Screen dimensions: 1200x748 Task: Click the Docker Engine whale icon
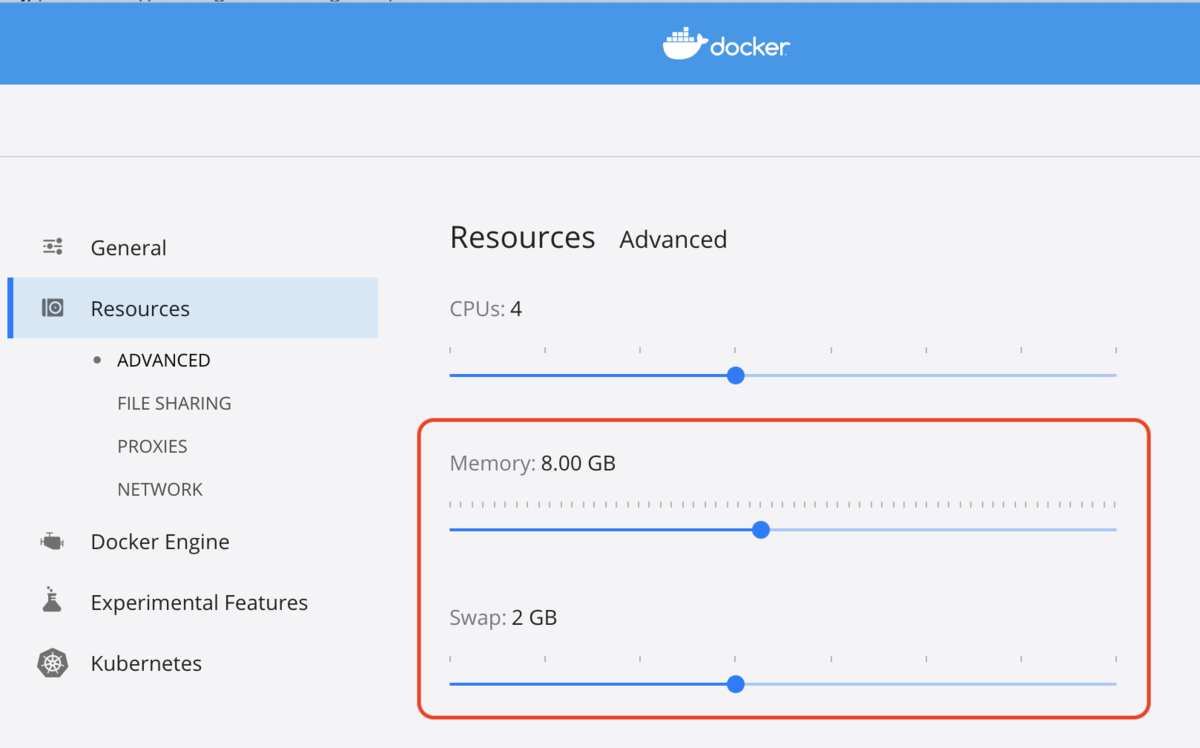[x=52, y=541]
